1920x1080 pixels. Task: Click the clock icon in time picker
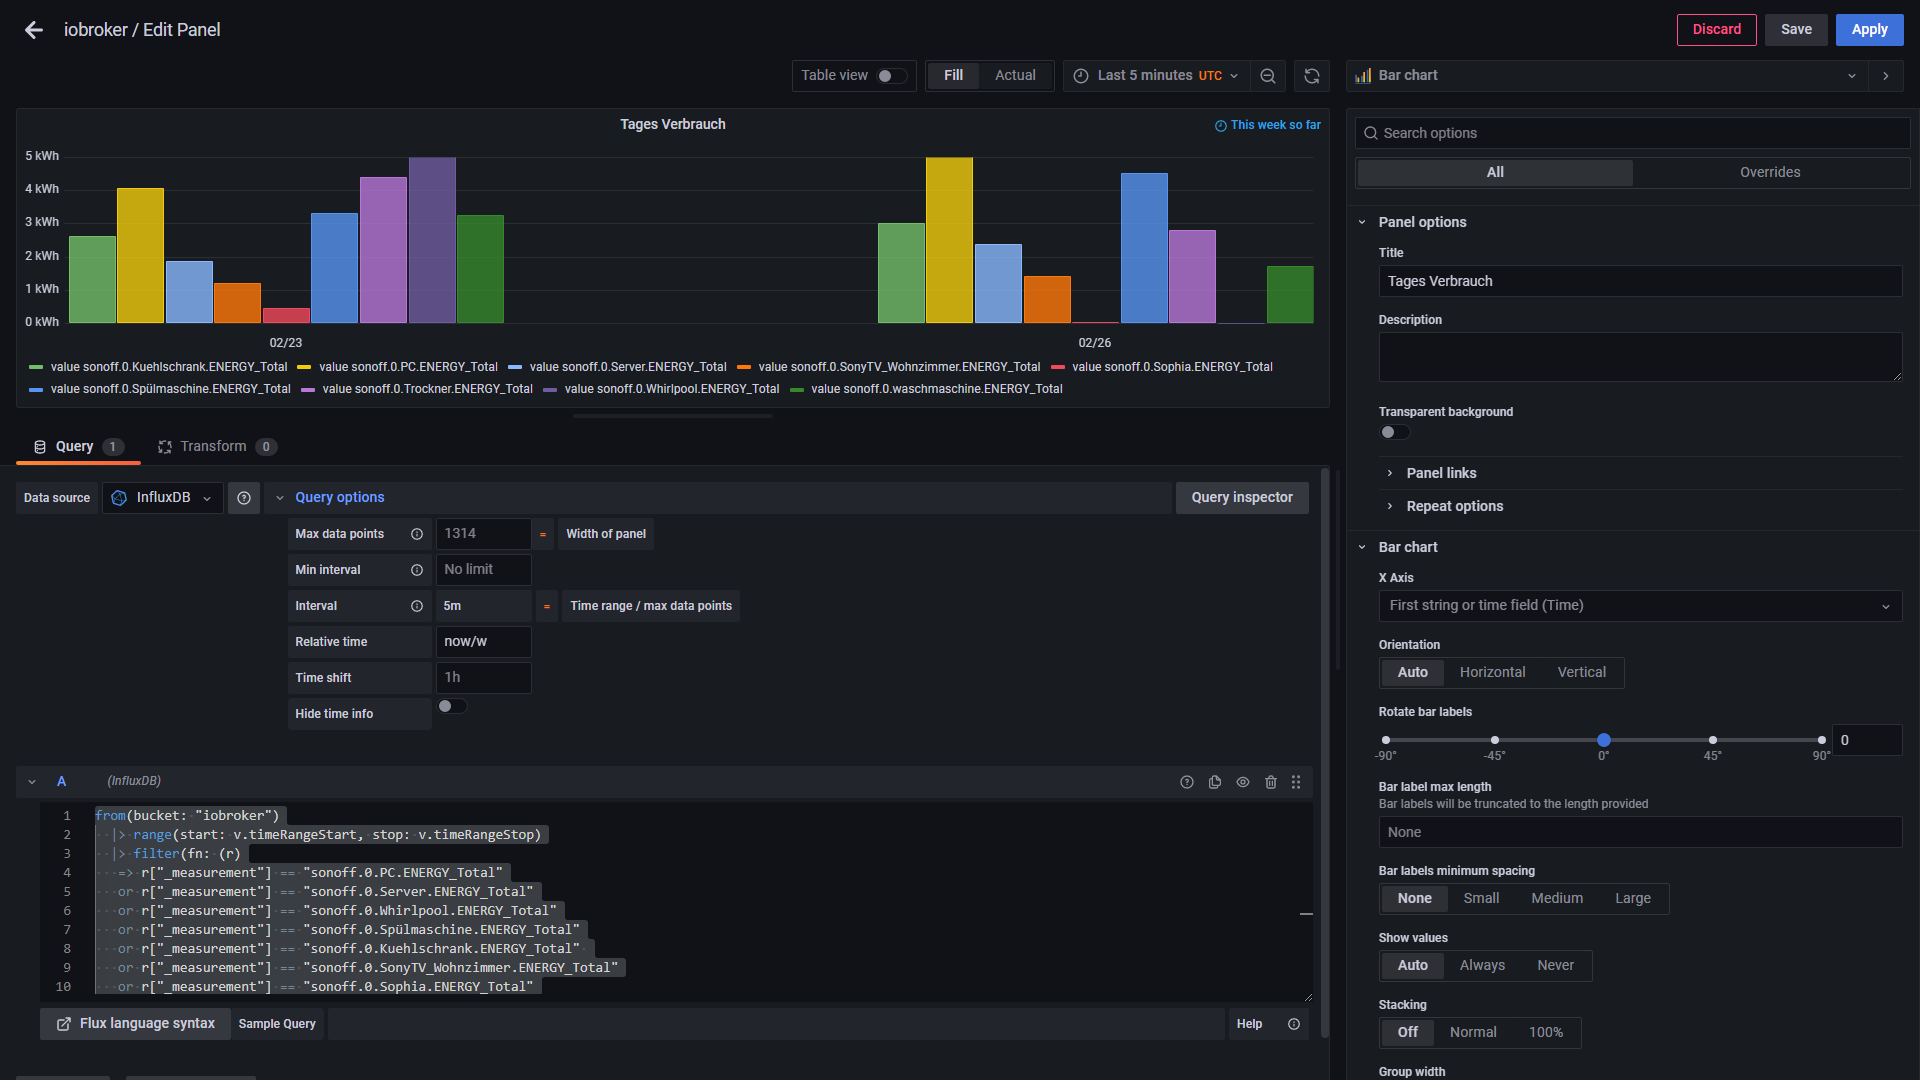click(1081, 76)
